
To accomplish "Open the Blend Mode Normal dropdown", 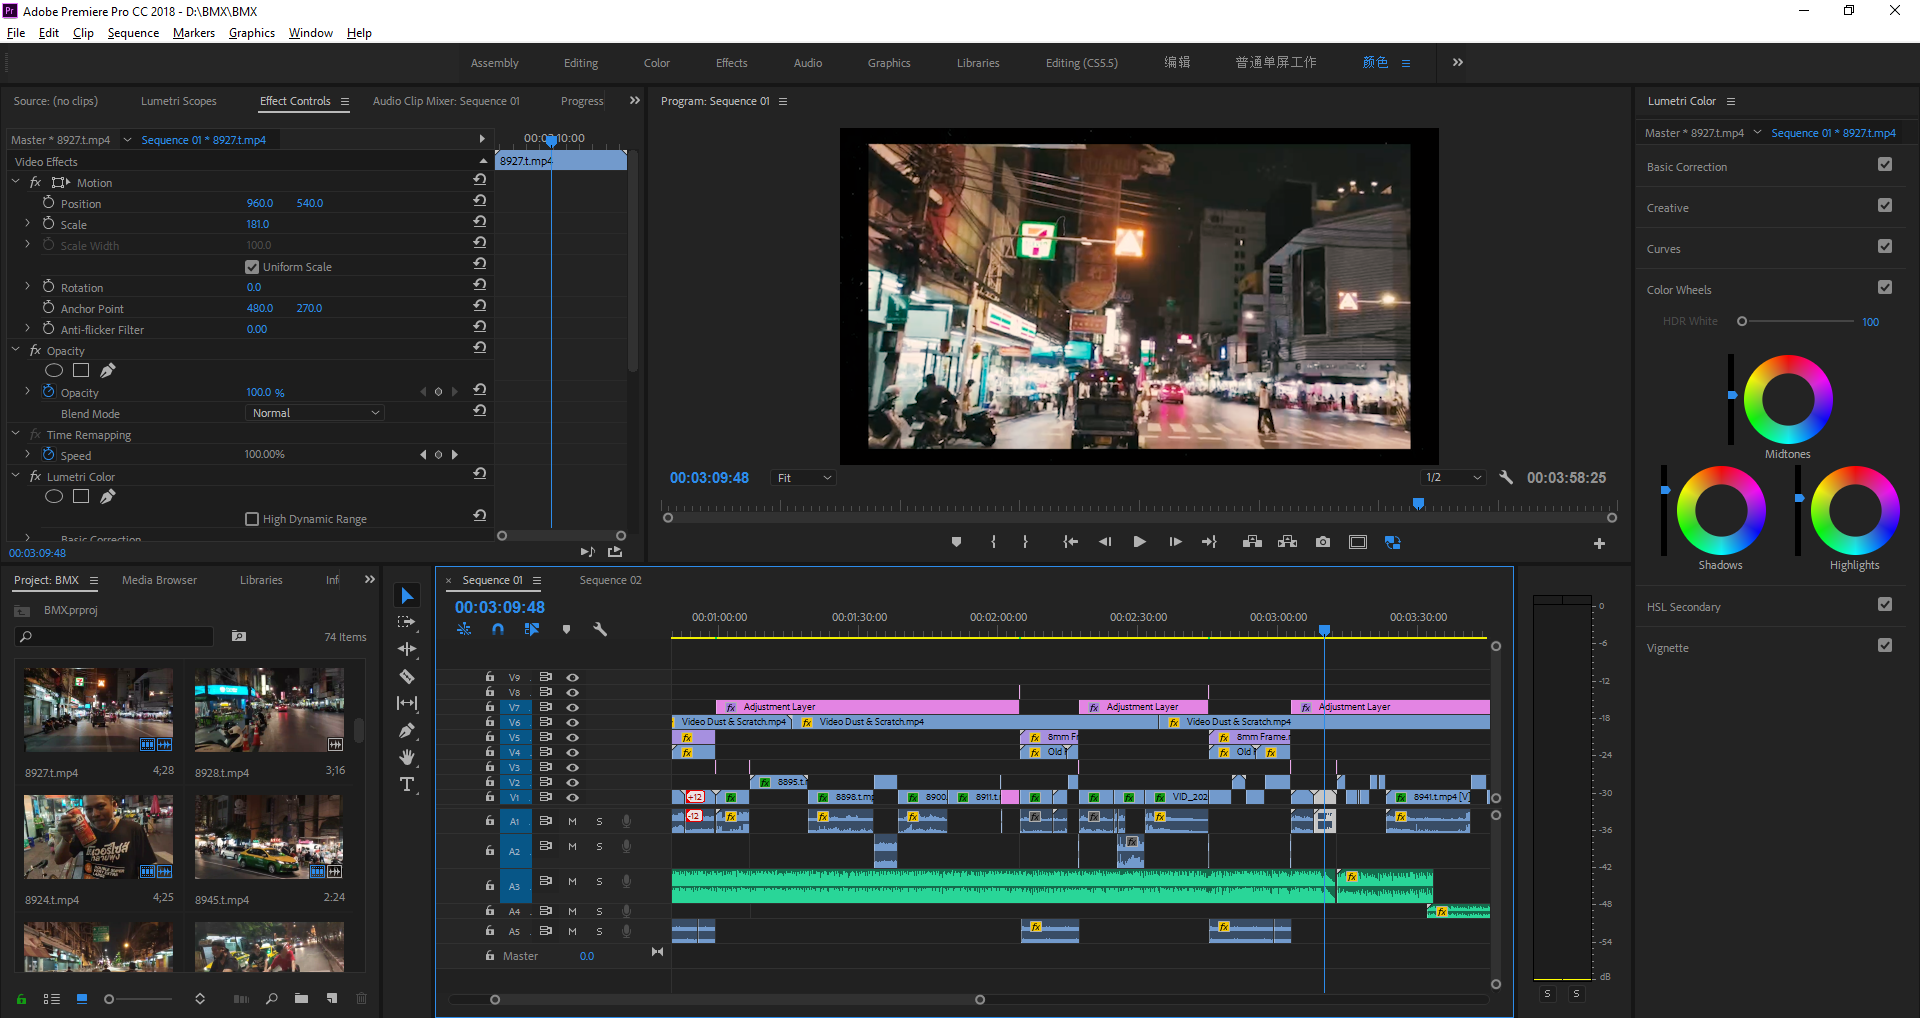I will click(315, 413).
